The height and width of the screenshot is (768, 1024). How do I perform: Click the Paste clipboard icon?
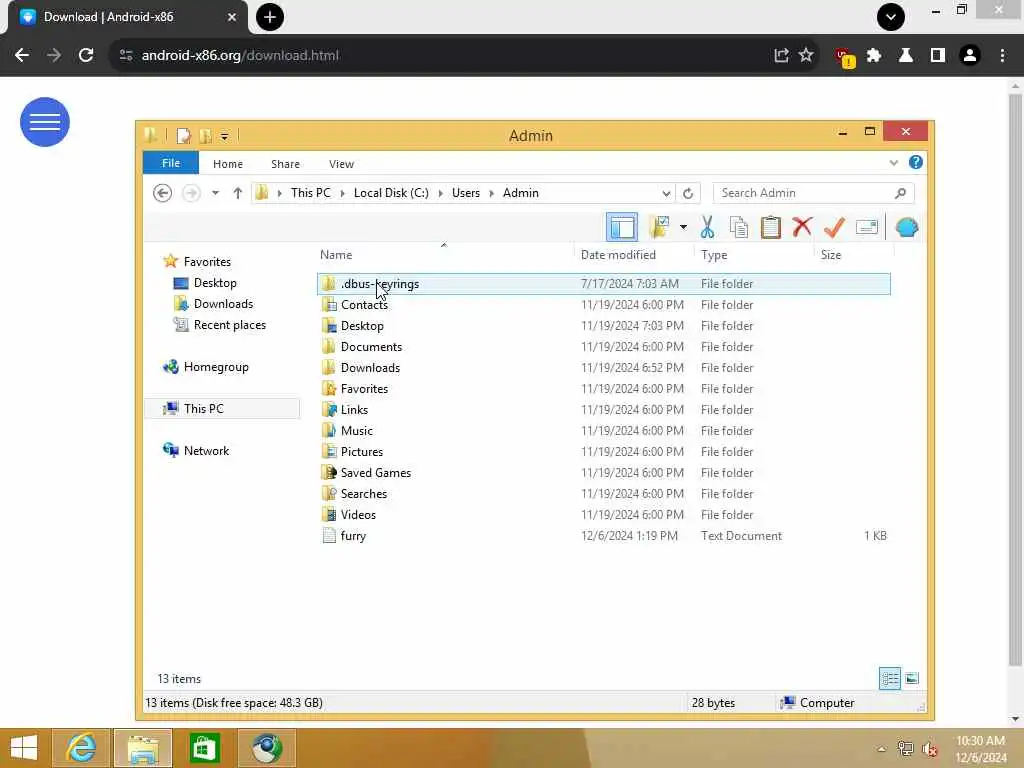point(771,227)
